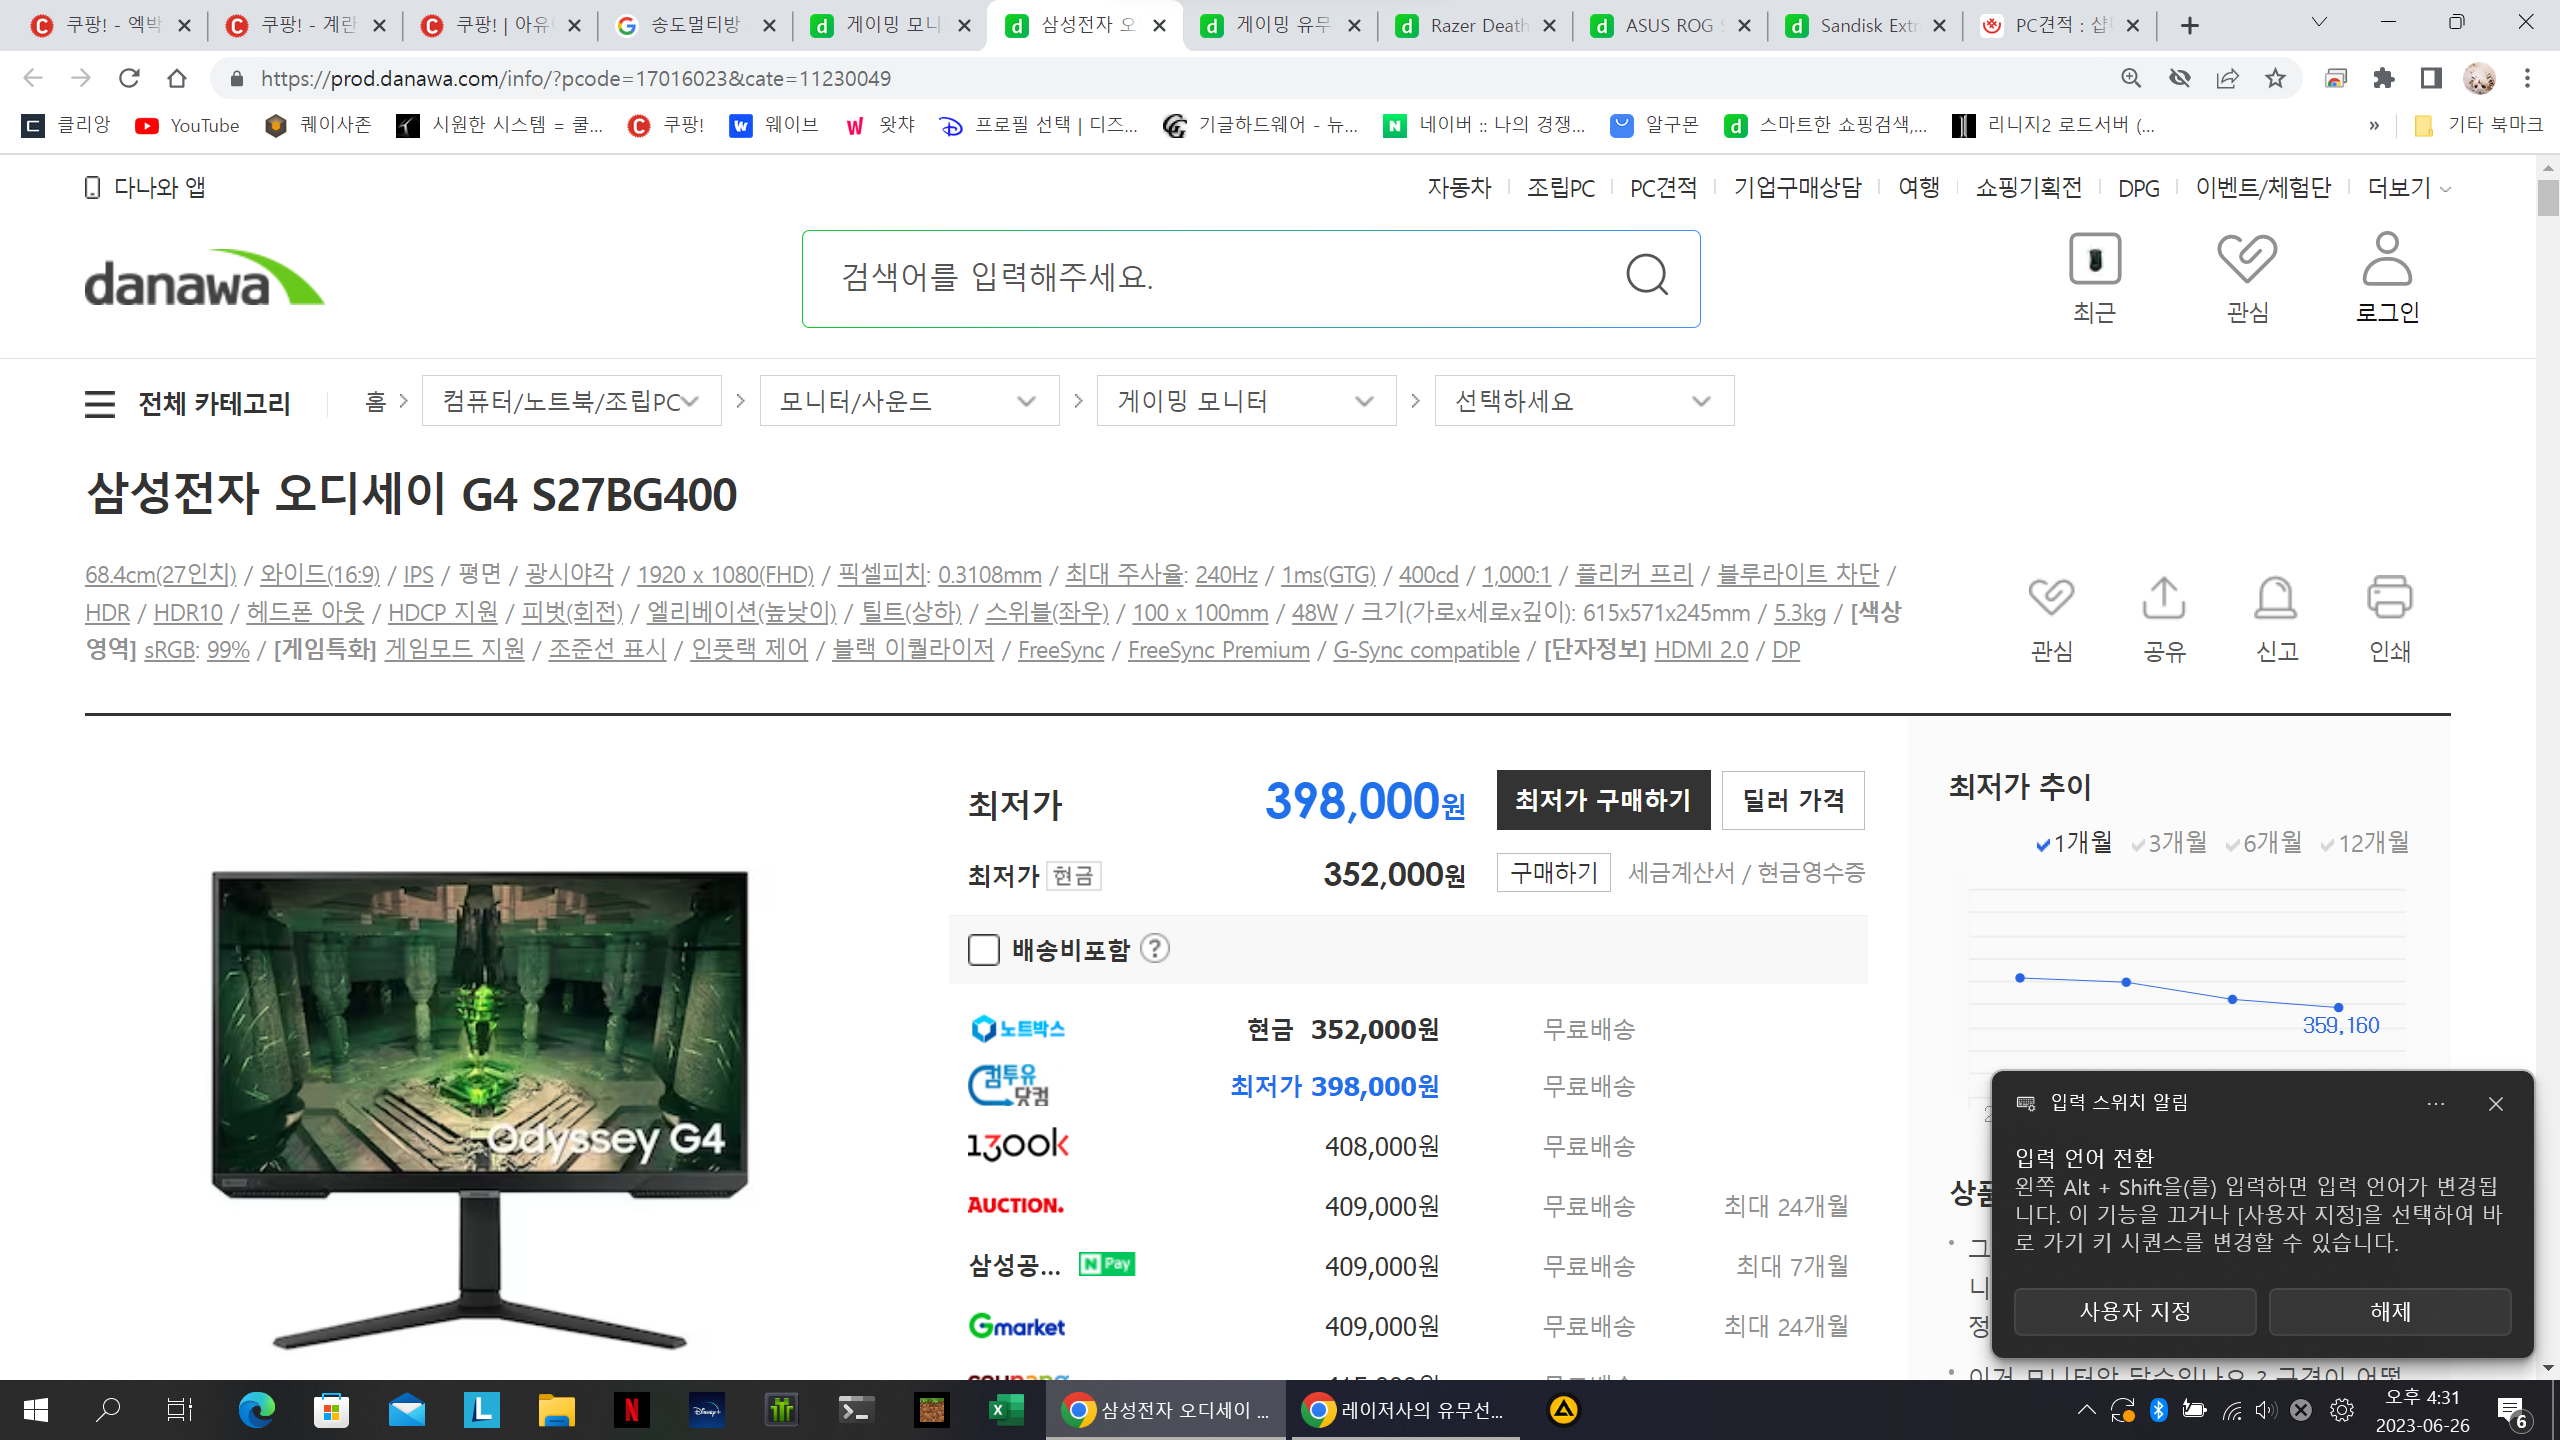Click the share page icon in address bar
2560x1440 pixels.
[x=2228, y=78]
